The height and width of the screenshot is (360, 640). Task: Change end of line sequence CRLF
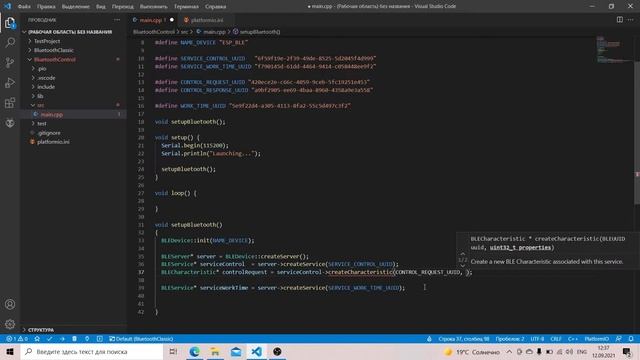(556, 339)
